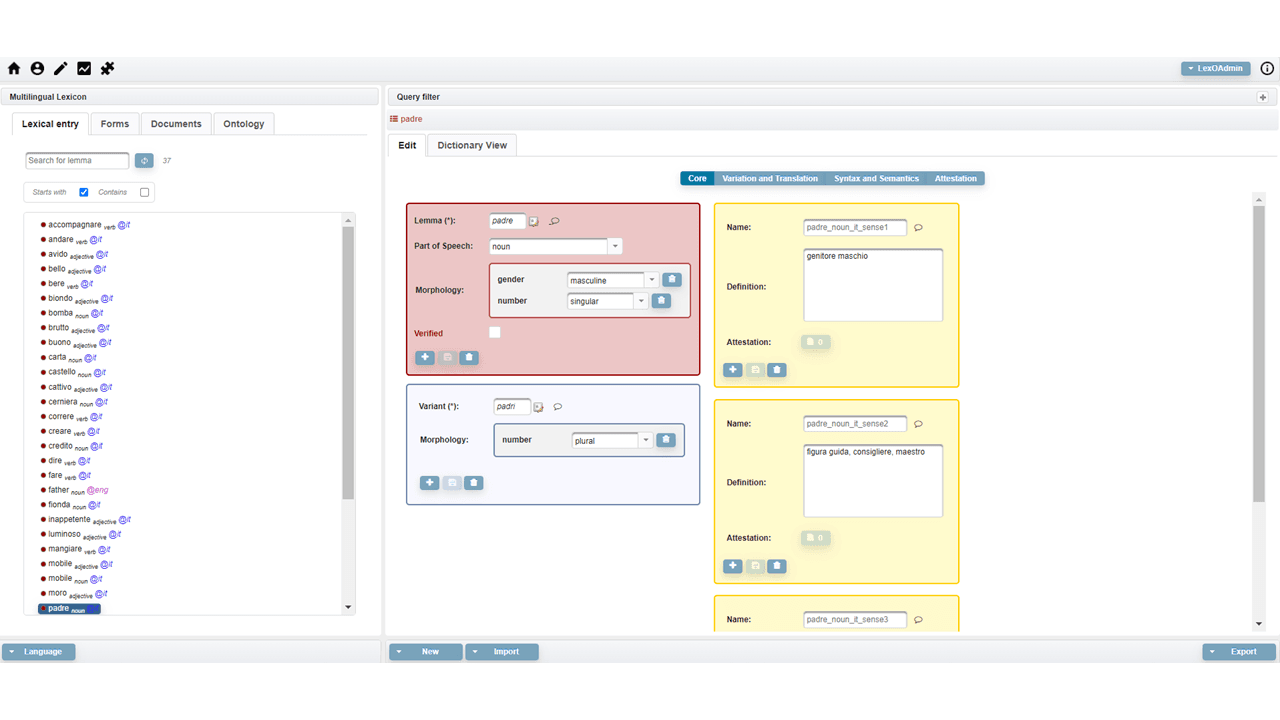The width and height of the screenshot is (1280, 720).
Task: Click the info icon at top right
Action: (x=1267, y=69)
